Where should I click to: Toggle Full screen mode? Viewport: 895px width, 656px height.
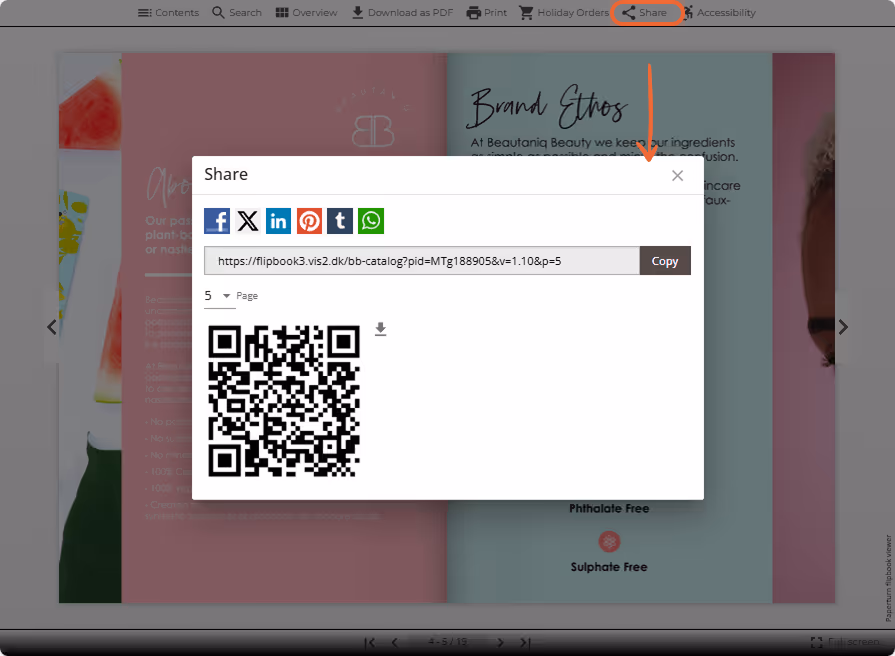pyautogui.click(x=845, y=642)
